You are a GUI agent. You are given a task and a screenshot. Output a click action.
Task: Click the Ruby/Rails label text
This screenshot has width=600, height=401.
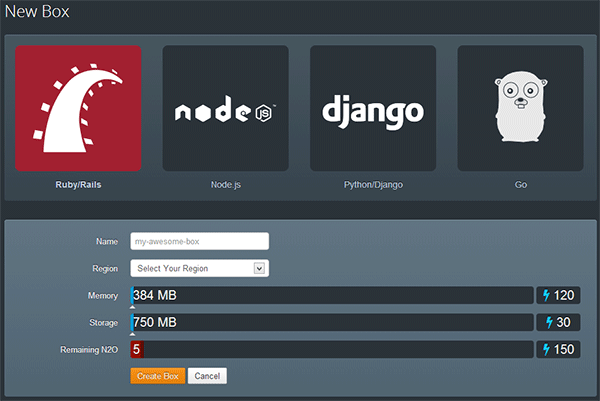[78, 185]
